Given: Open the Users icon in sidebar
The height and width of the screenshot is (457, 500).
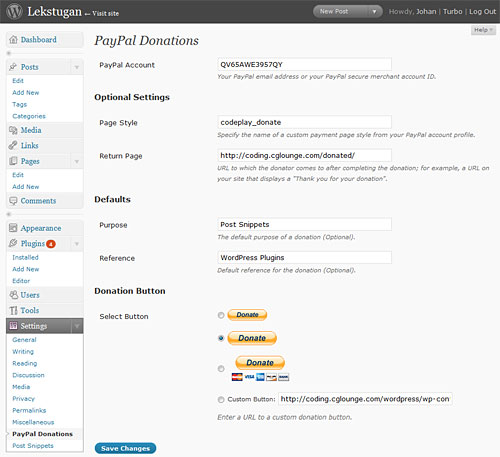Looking at the screenshot, I should click(x=13, y=295).
